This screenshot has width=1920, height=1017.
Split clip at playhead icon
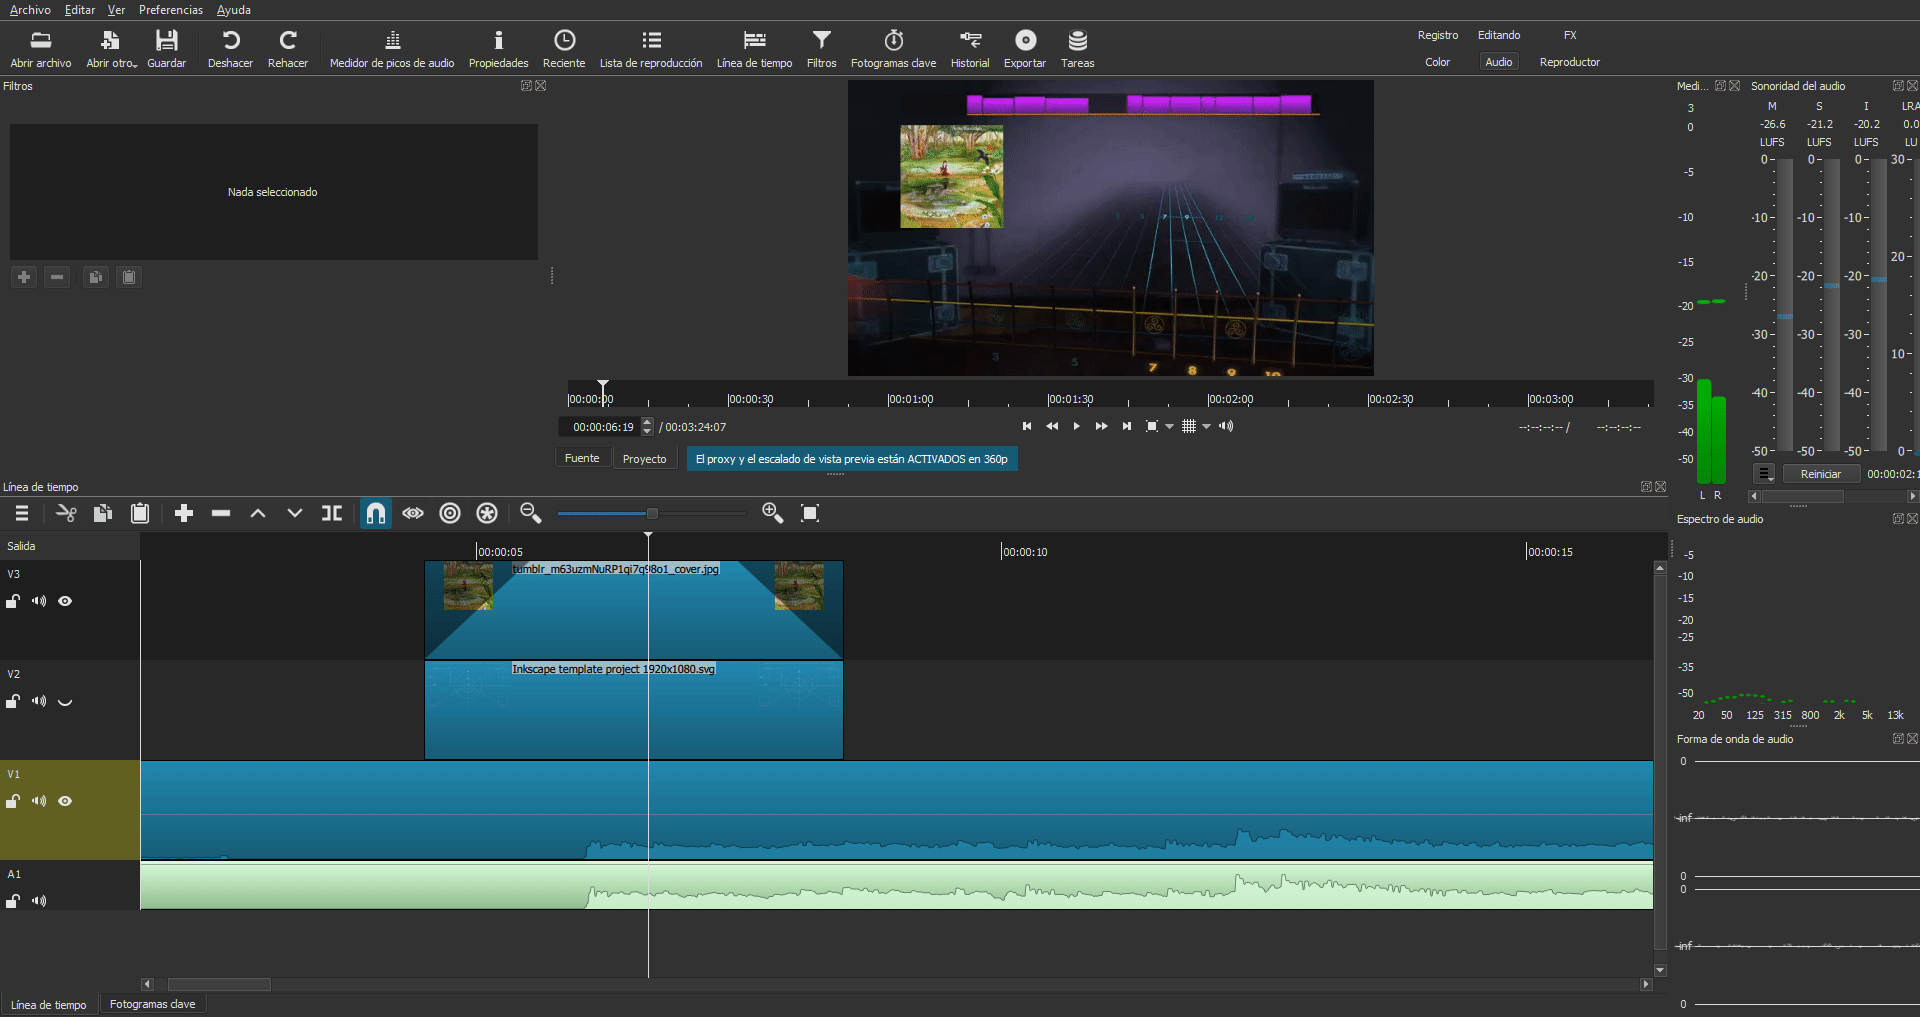pos(332,513)
